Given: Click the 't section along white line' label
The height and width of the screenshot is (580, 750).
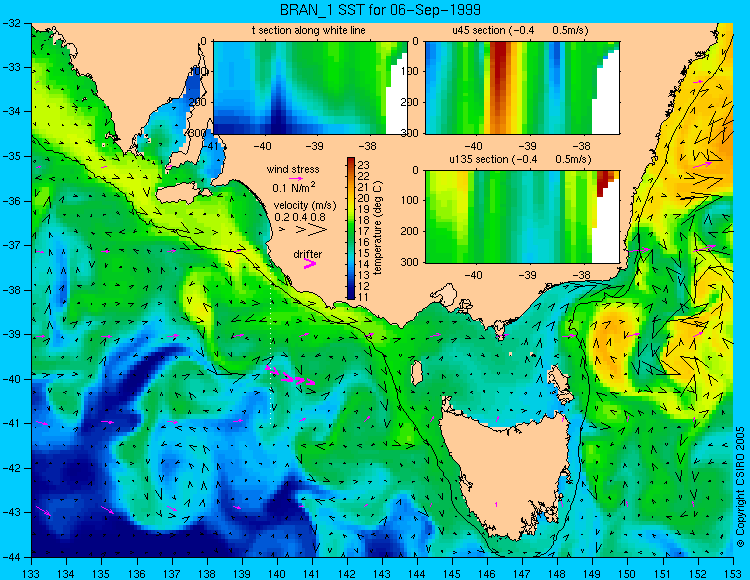Looking at the screenshot, I should pos(309,30).
